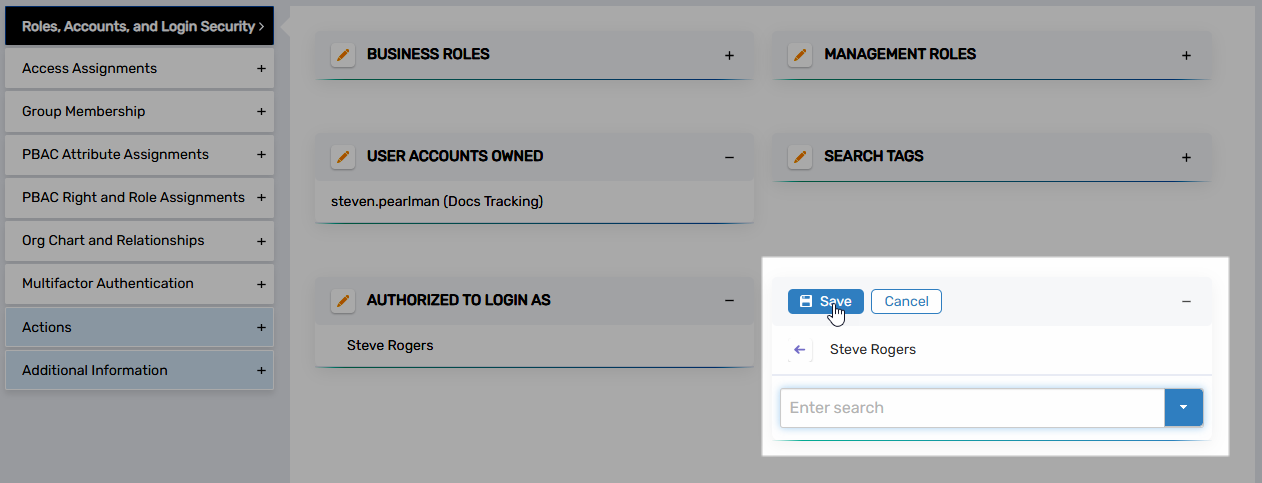The image size is (1262, 483).
Task: Open Group Membership sidebar section
Action: (139, 112)
